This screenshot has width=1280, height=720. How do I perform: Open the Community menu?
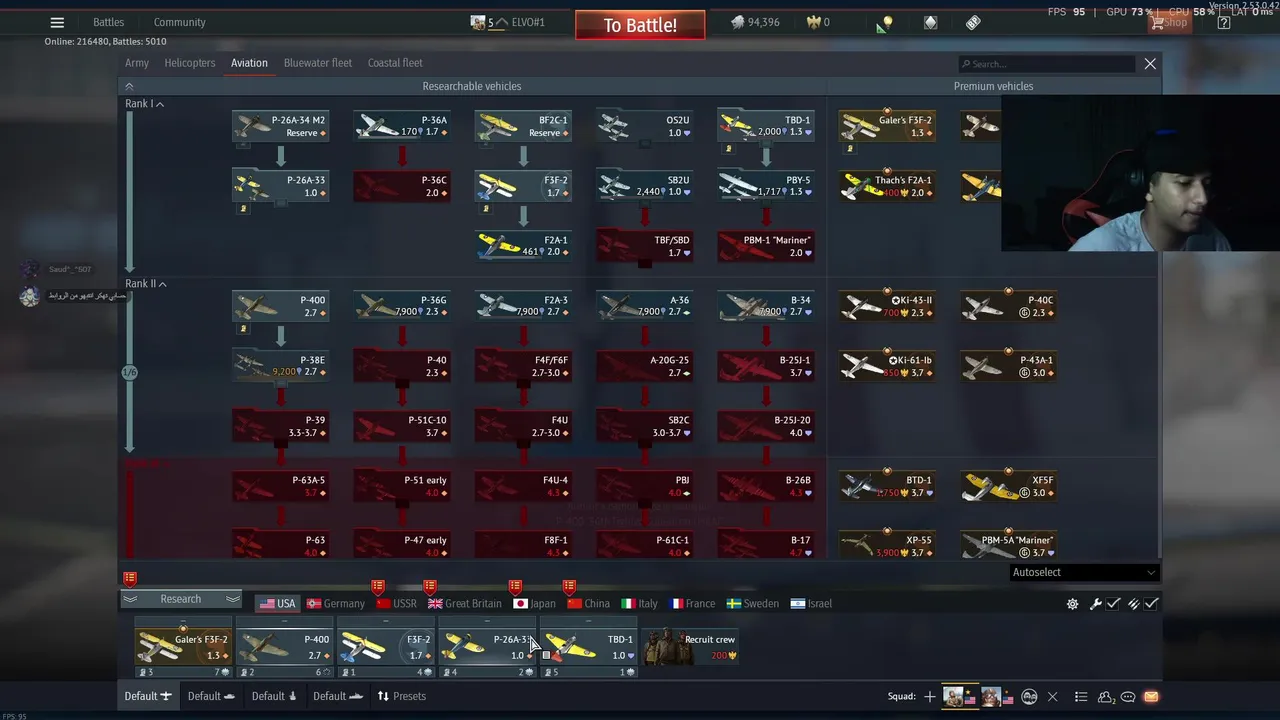coord(179,22)
